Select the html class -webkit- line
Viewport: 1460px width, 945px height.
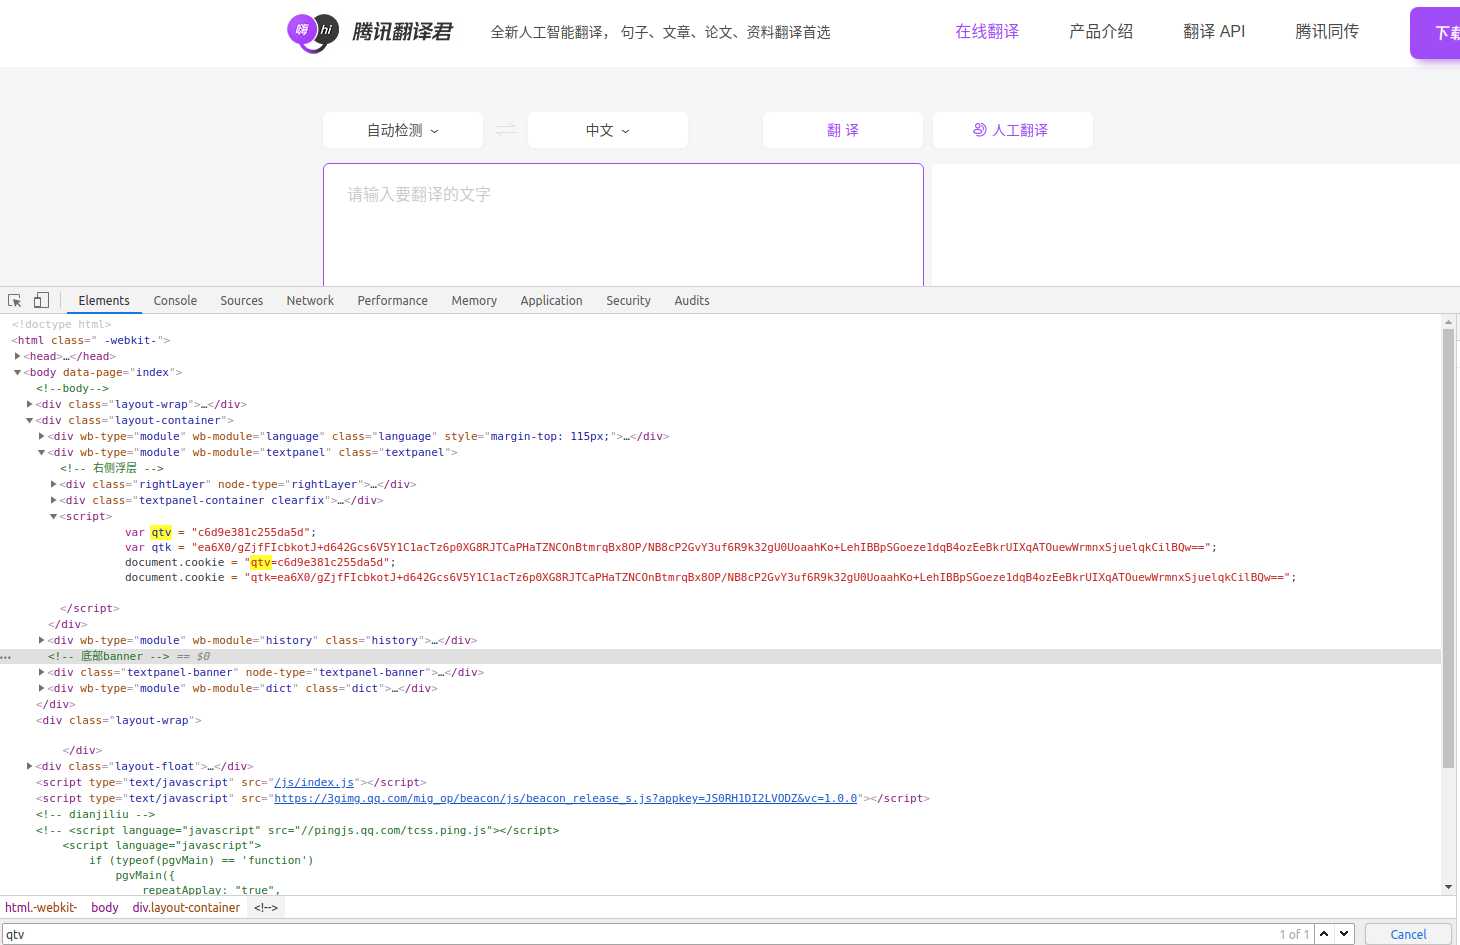tap(91, 340)
